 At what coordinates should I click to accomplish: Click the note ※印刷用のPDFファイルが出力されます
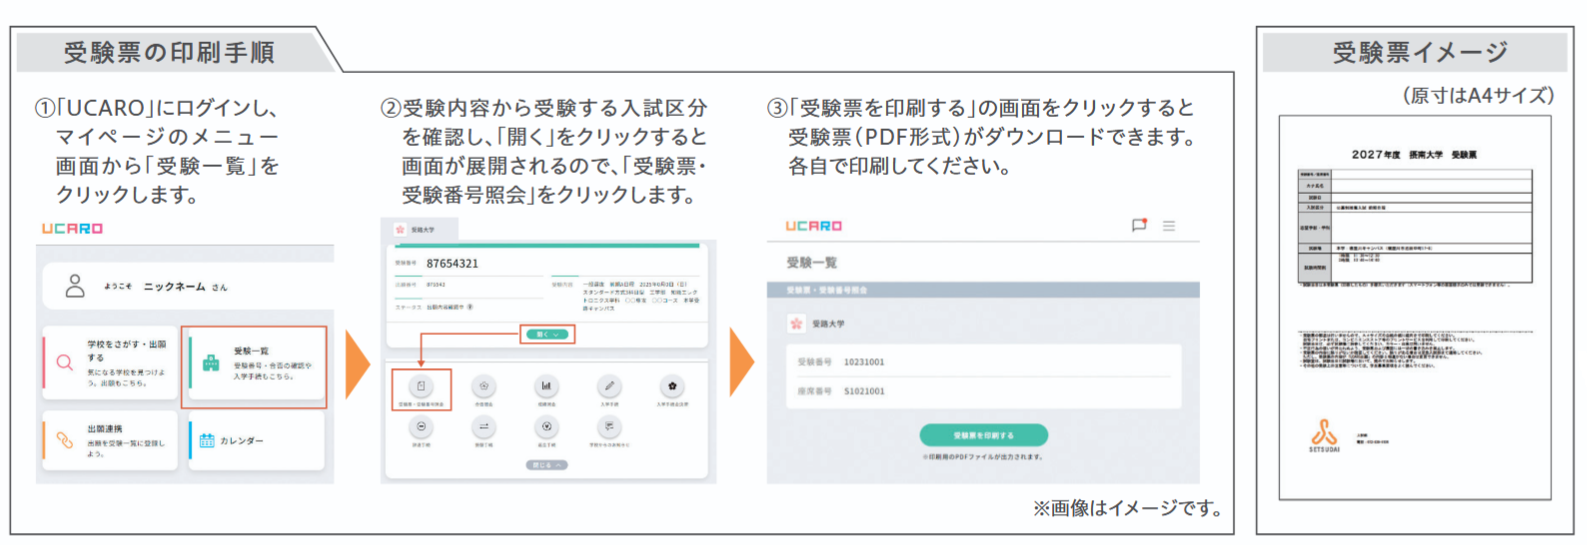(x=983, y=457)
